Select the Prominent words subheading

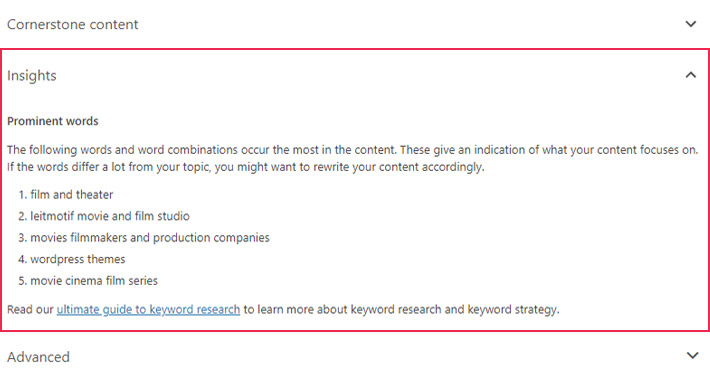tap(53, 121)
